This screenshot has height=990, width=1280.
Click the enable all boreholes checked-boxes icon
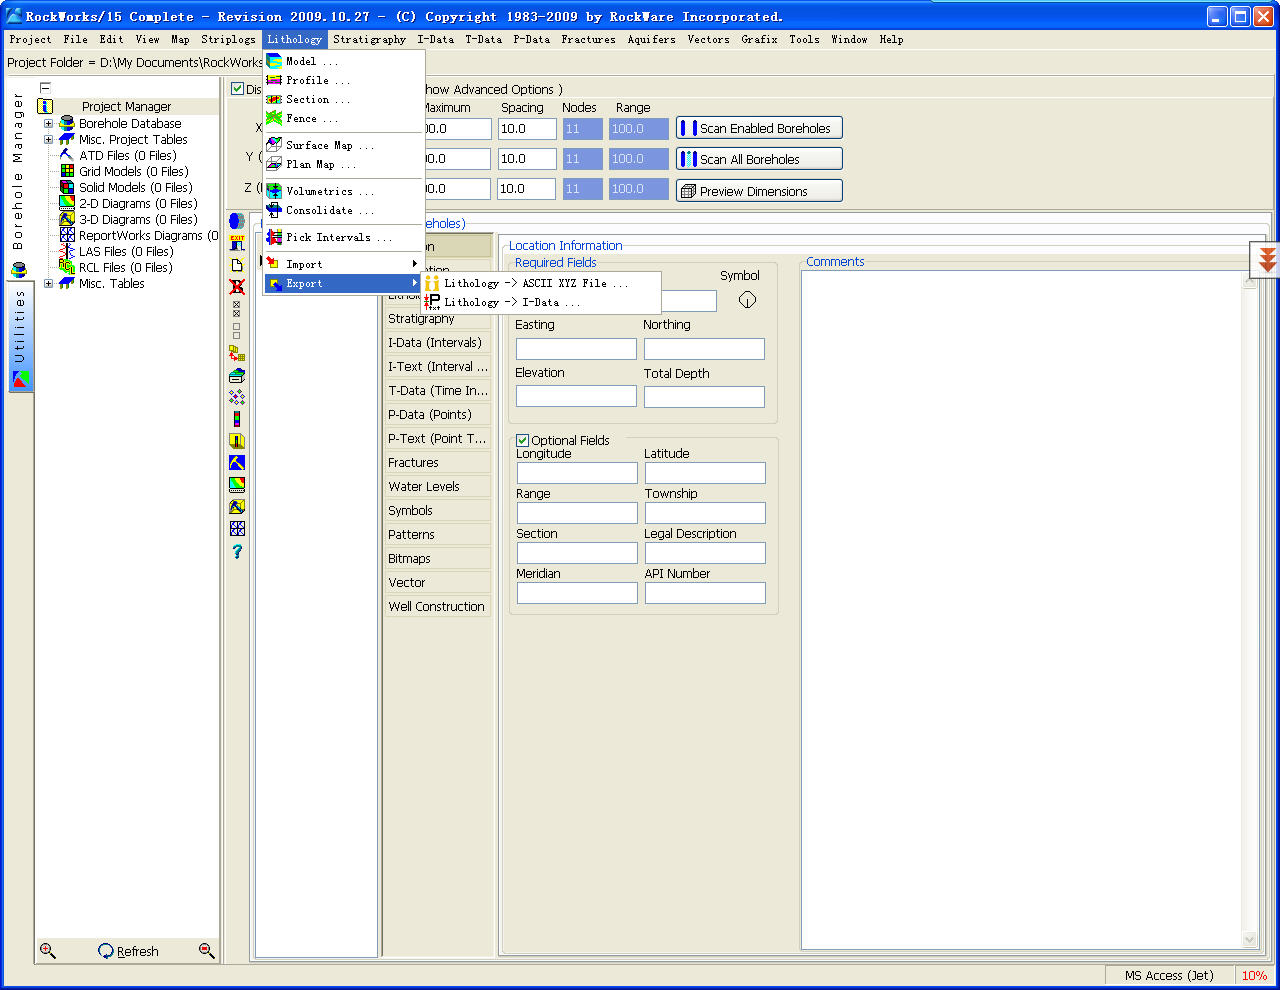click(237, 307)
